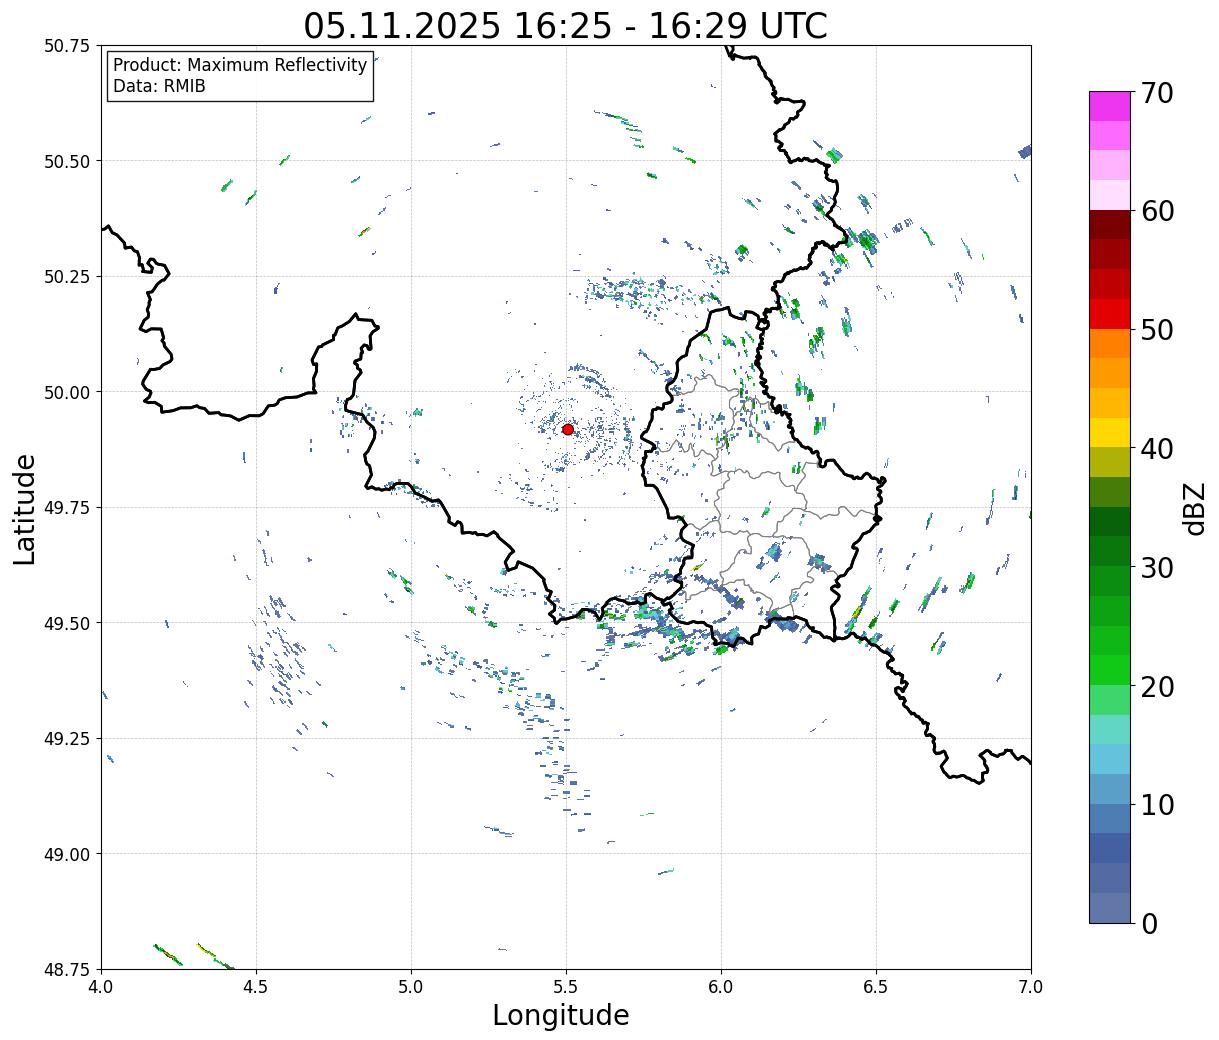Click latitude tick label 50.25

tap(66, 277)
